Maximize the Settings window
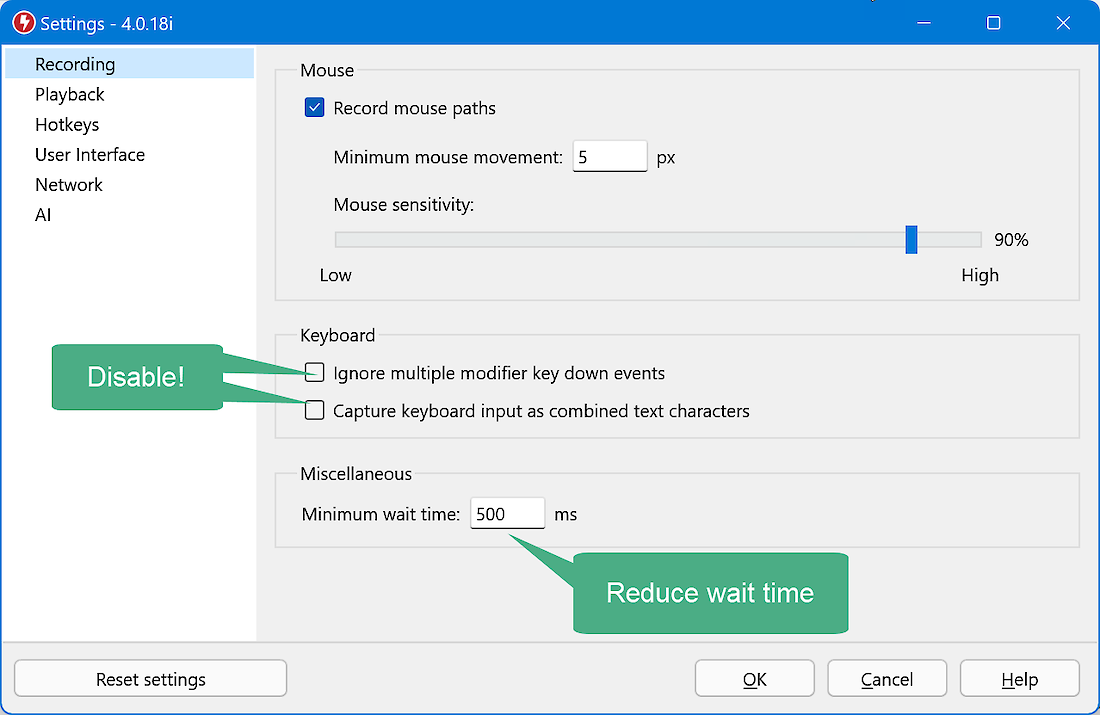This screenshot has width=1100, height=715. coord(993,23)
